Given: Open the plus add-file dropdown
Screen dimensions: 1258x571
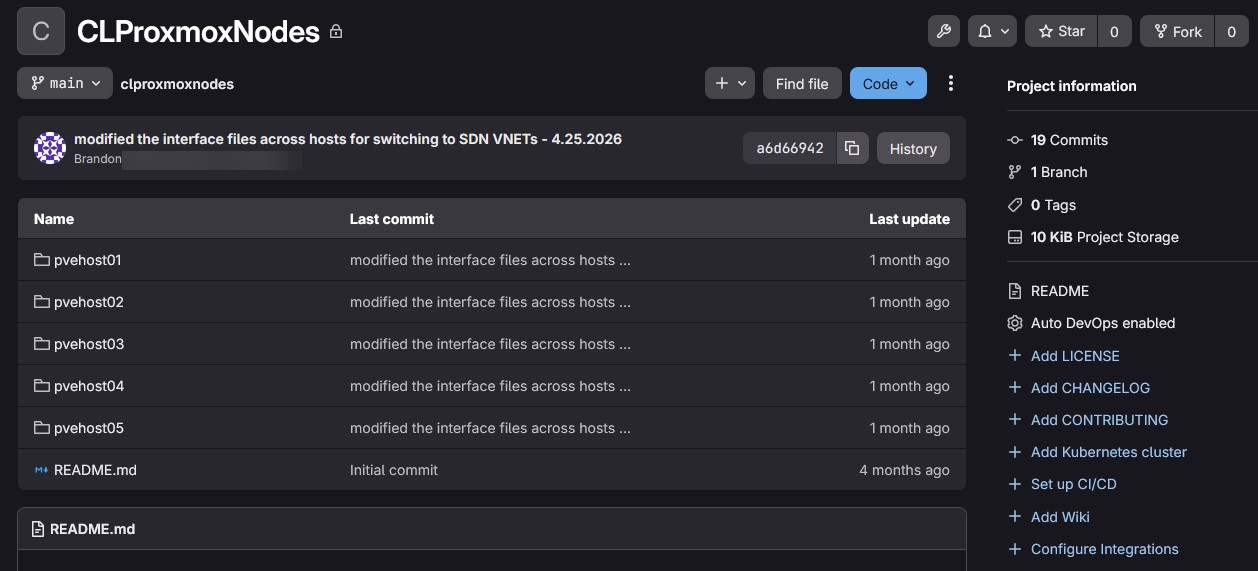Looking at the screenshot, I should pyautogui.click(x=730, y=83).
